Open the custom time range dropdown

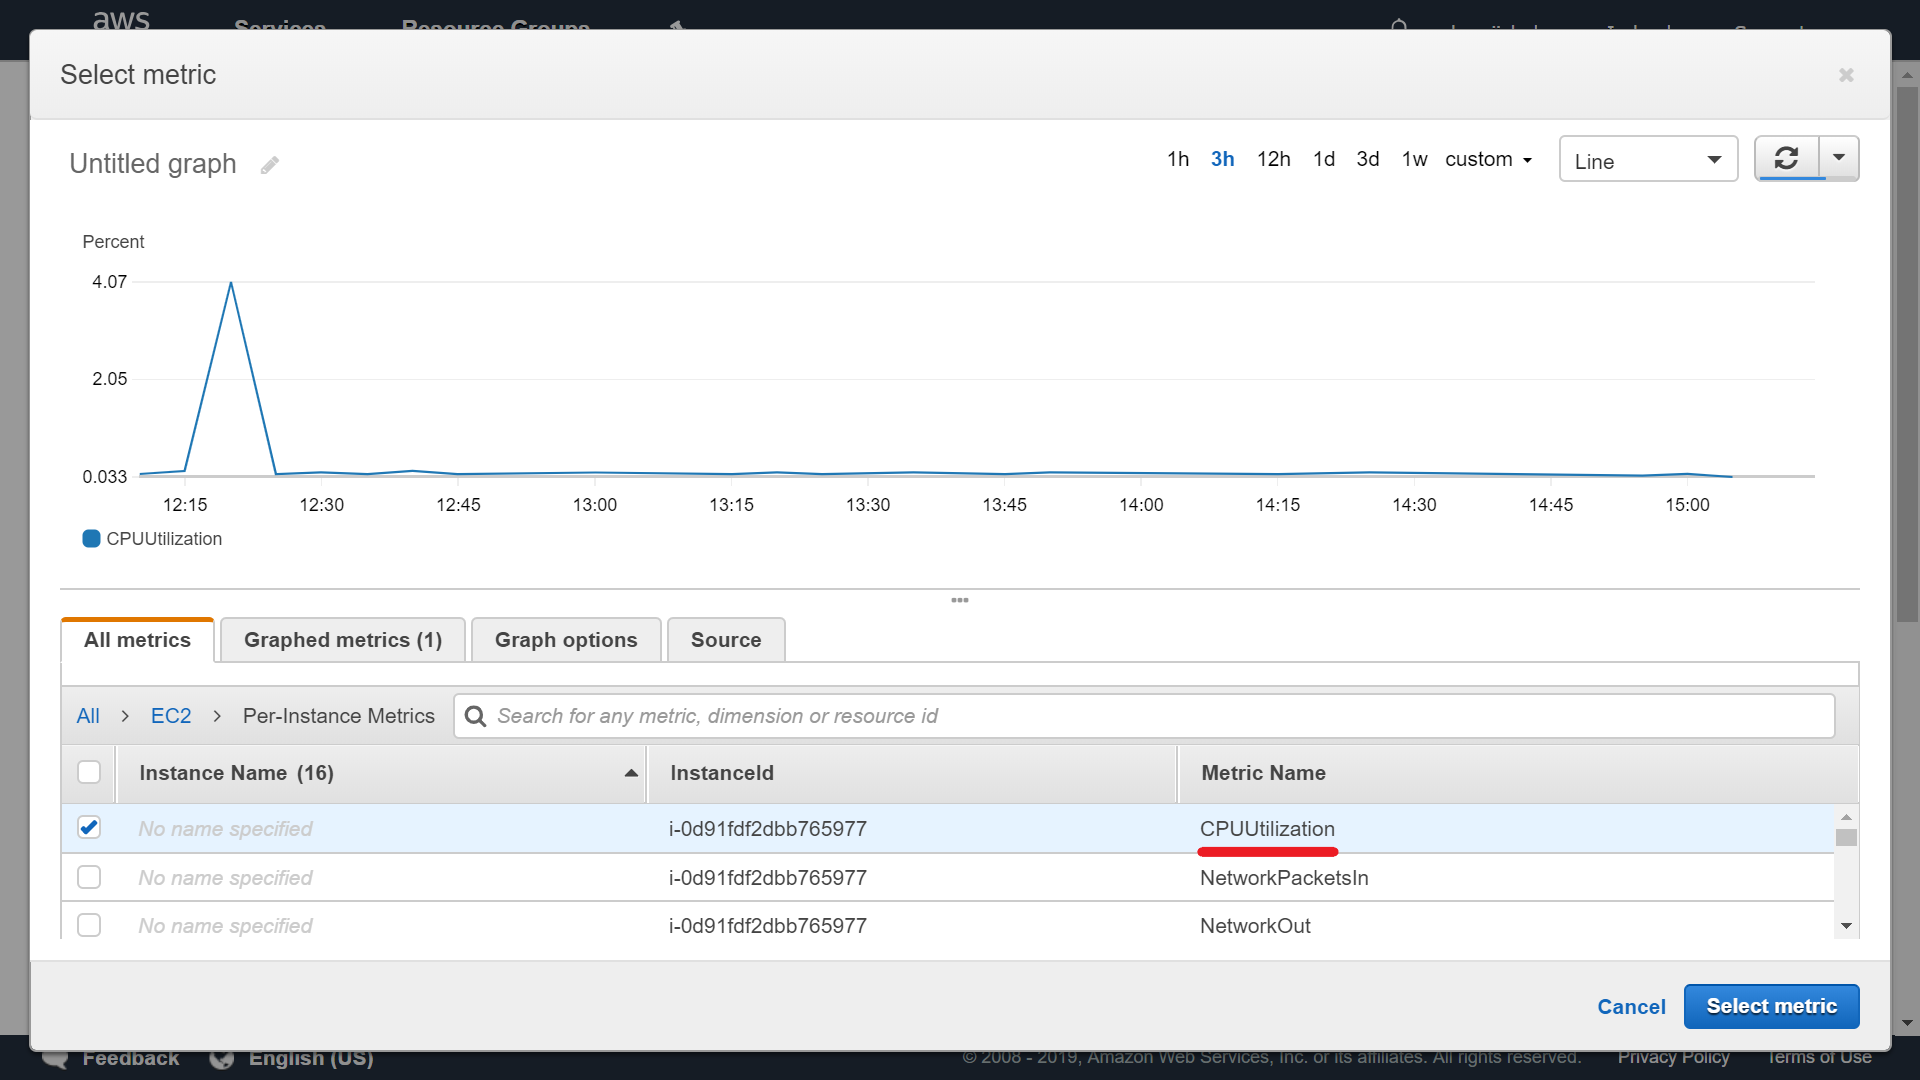[1488, 160]
